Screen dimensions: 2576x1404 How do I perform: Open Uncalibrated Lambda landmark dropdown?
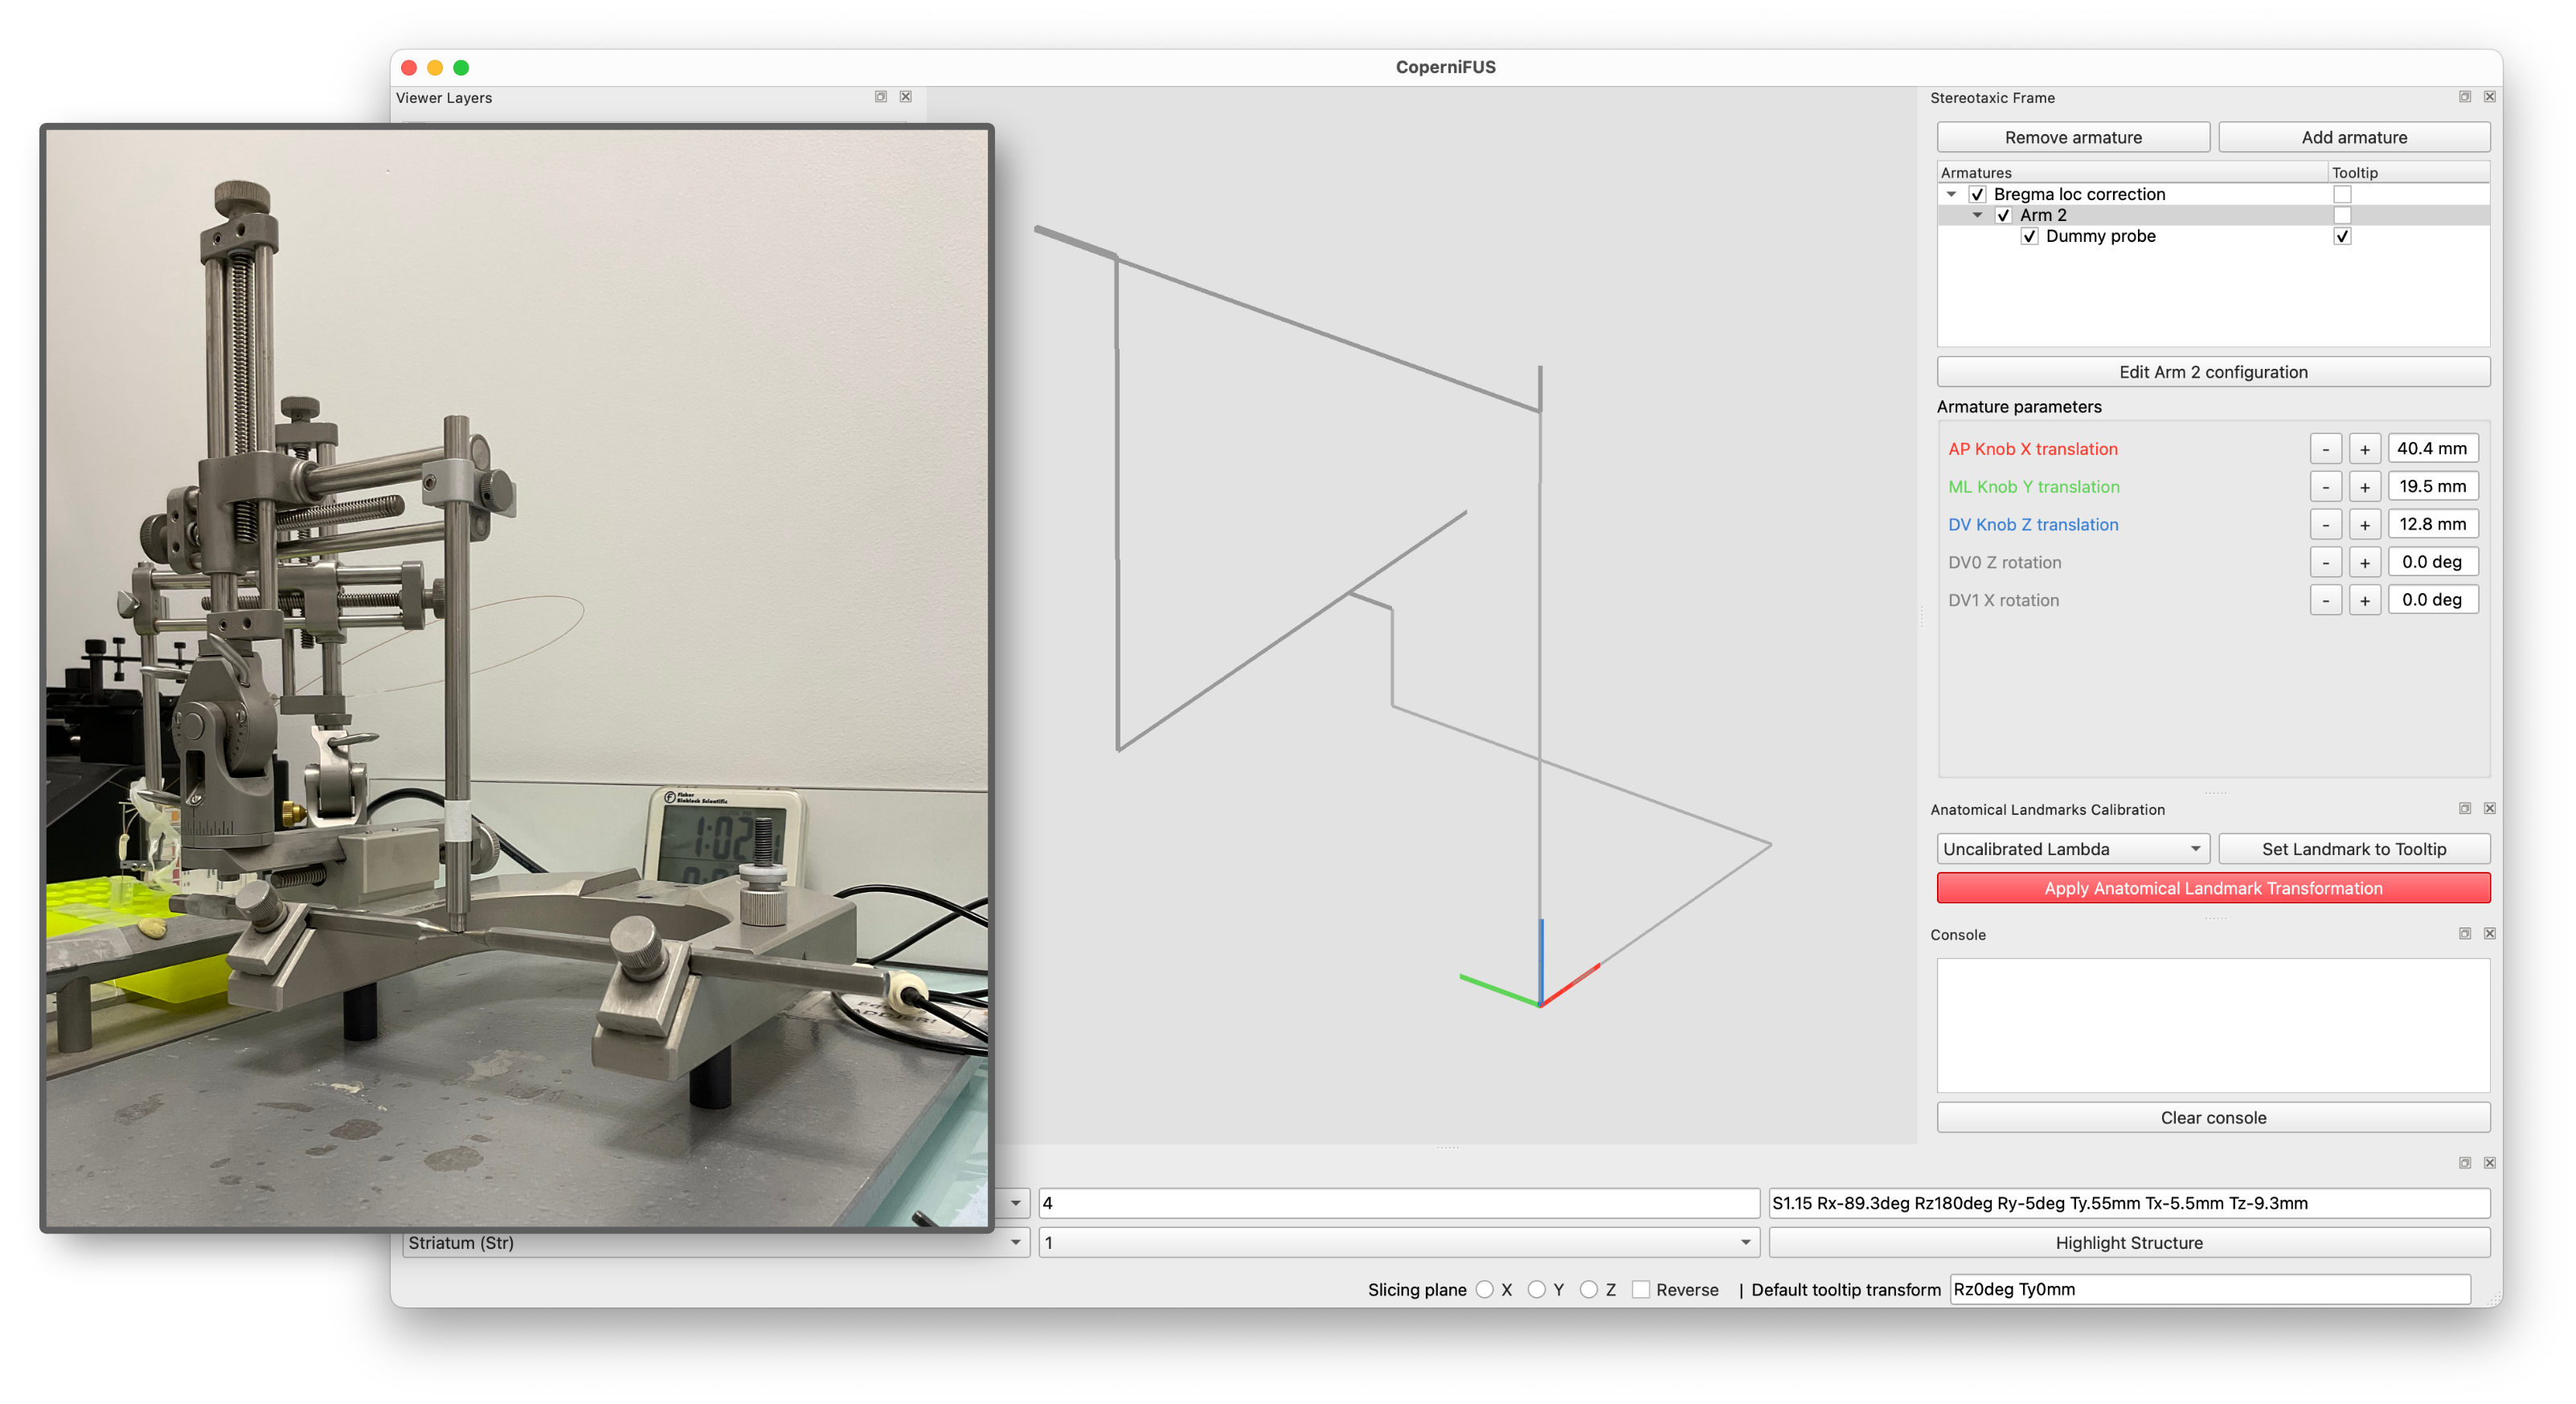(2073, 849)
